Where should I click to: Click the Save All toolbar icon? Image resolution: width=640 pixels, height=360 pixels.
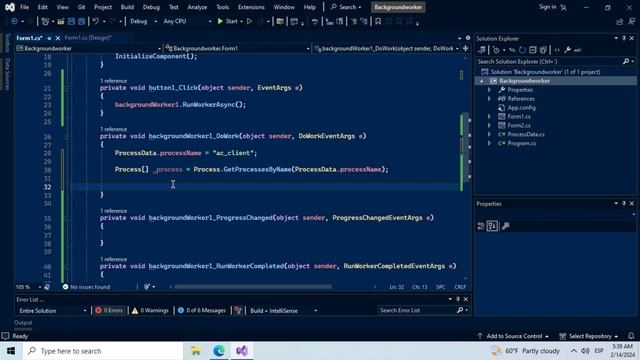81,21
